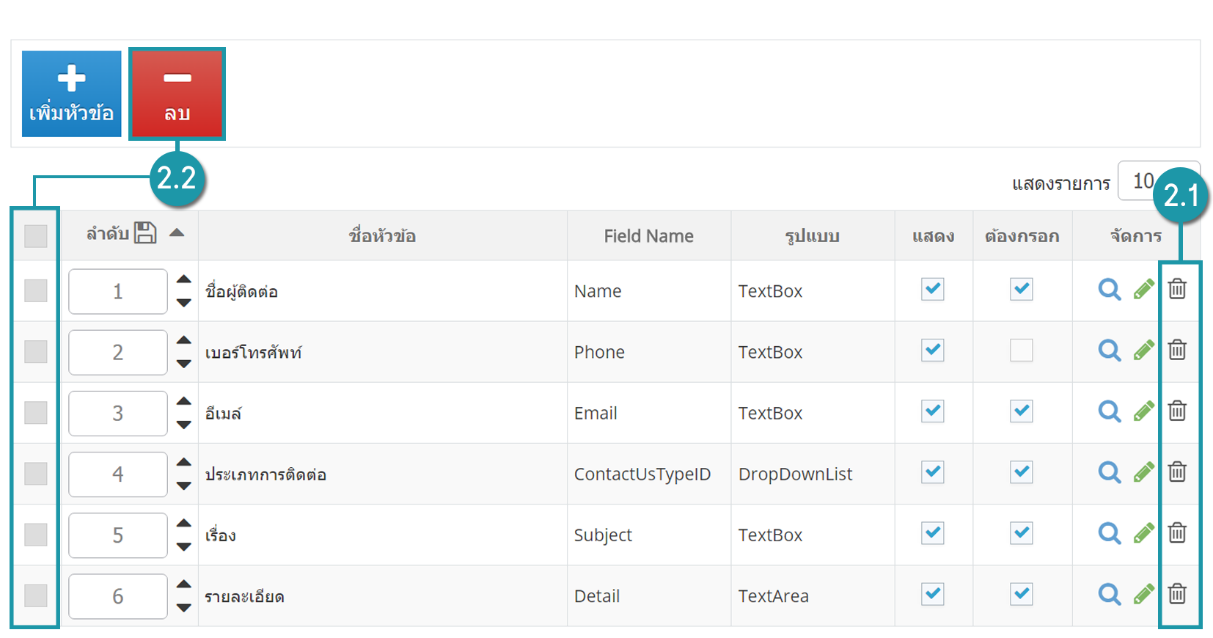Image resolution: width=1213 pixels, height=638 pixels.
Task: View Email row with magnifier icon
Action: [1110, 411]
